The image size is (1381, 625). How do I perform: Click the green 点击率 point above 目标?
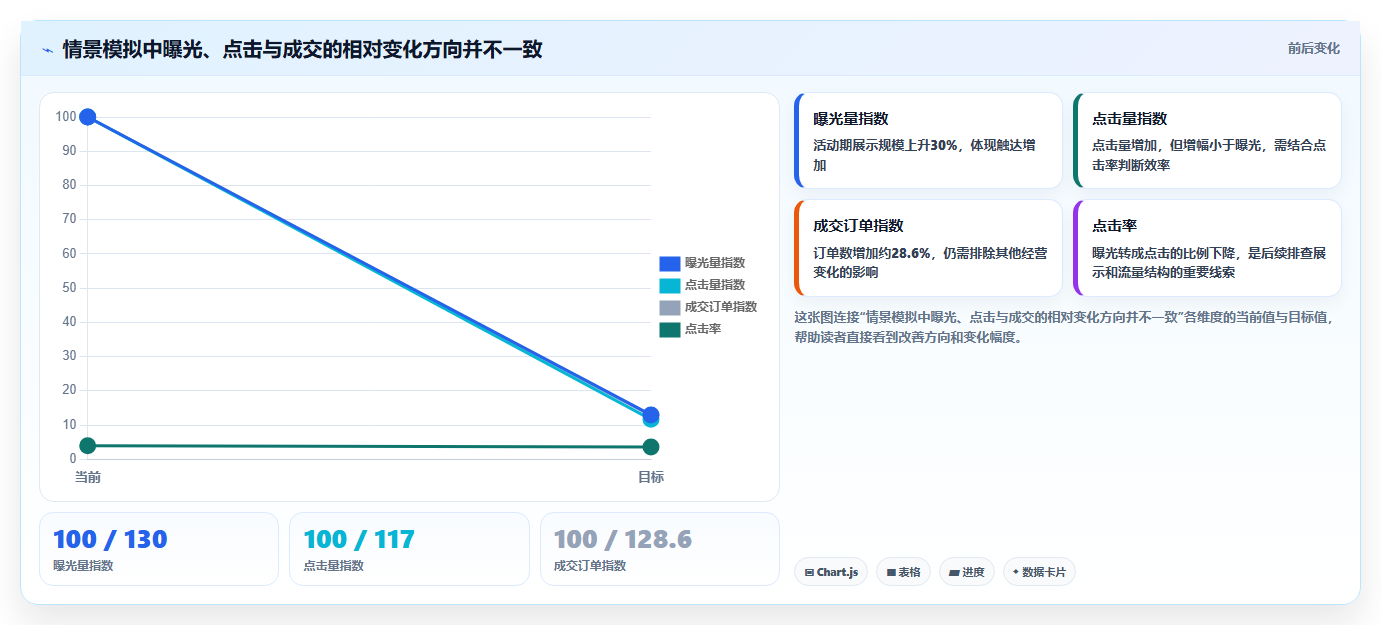coord(651,447)
